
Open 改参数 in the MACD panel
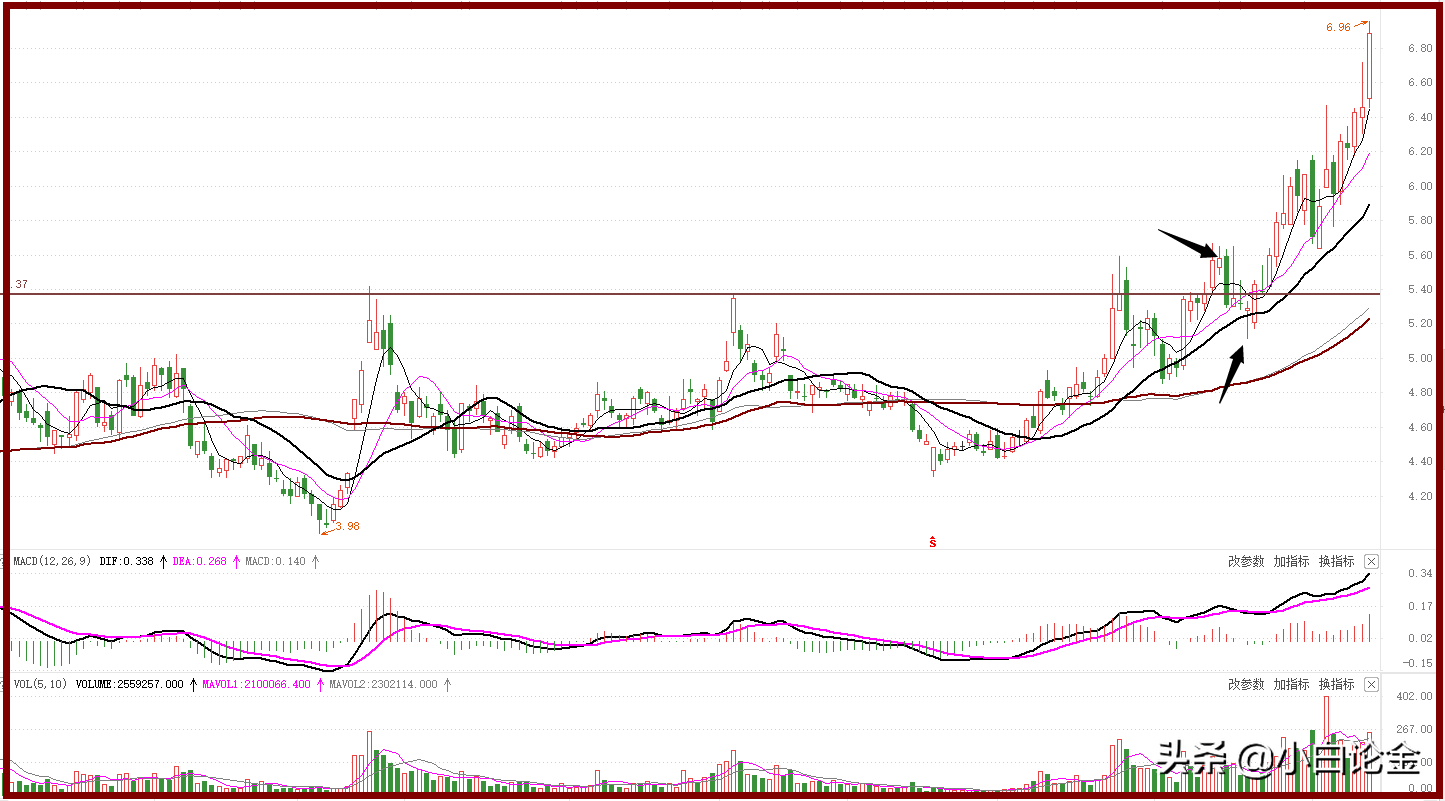coord(1246,561)
